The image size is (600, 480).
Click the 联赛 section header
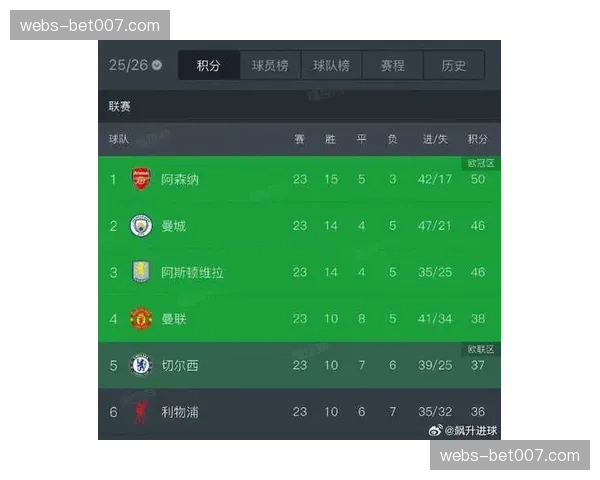tap(120, 106)
